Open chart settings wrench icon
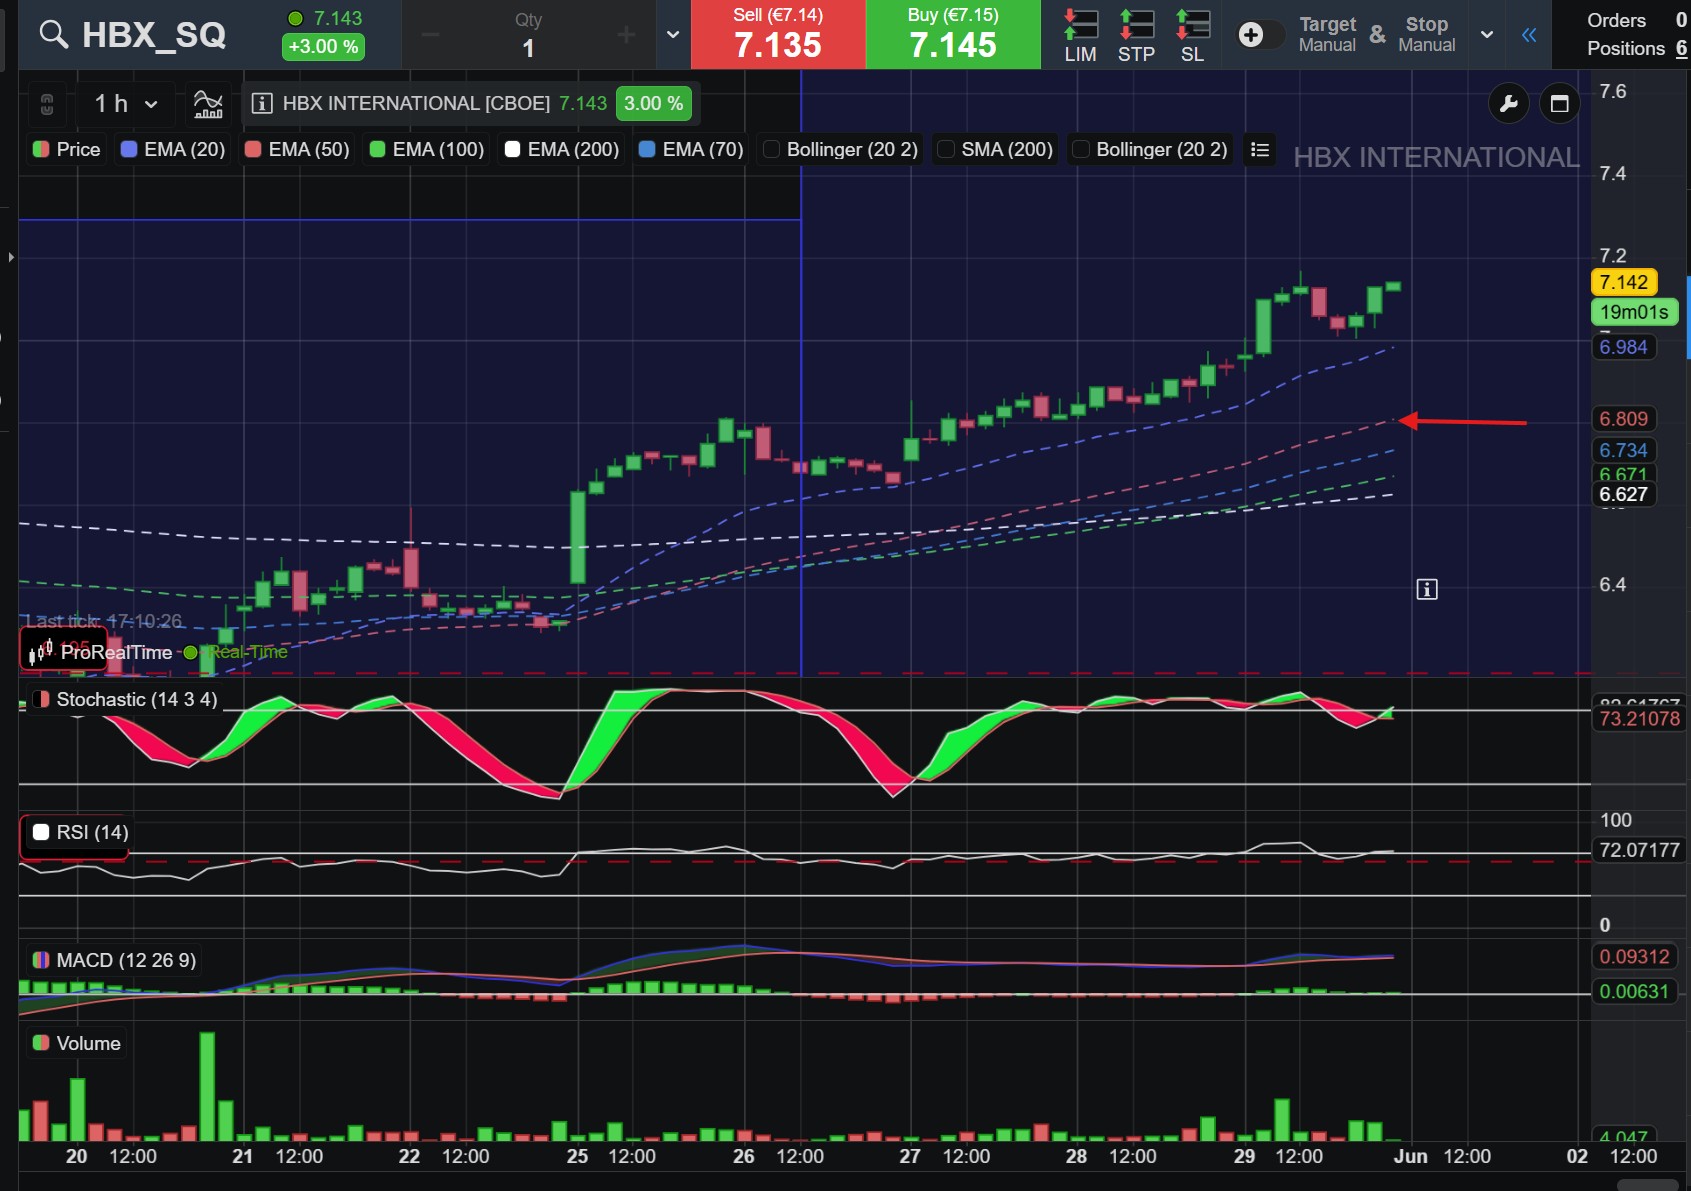 [1509, 103]
